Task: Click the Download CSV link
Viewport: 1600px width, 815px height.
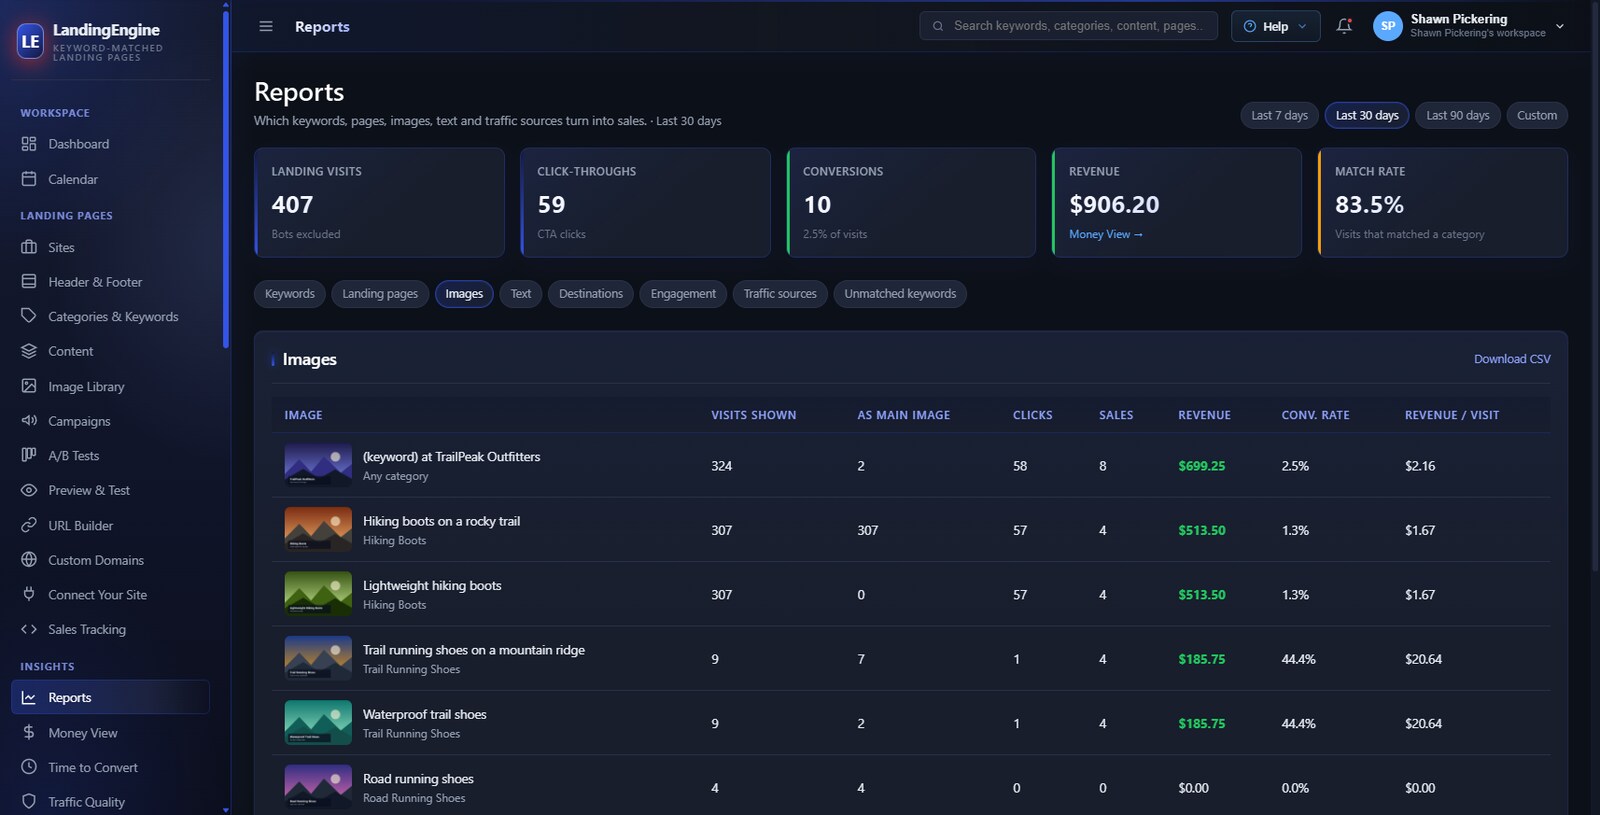Action: pyautogui.click(x=1512, y=359)
